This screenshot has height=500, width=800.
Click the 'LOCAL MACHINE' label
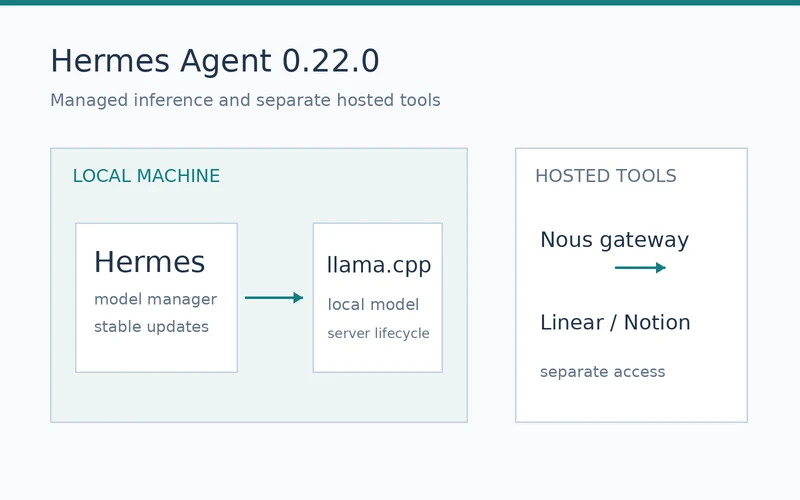pyautogui.click(x=146, y=176)
